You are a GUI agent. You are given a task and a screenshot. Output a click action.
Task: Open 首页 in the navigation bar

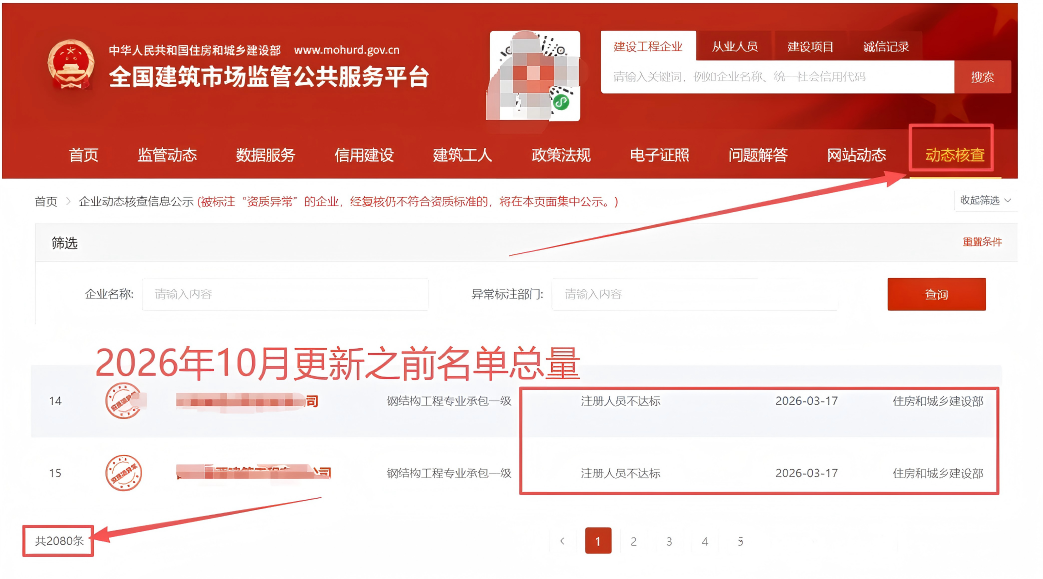(84, 155)
